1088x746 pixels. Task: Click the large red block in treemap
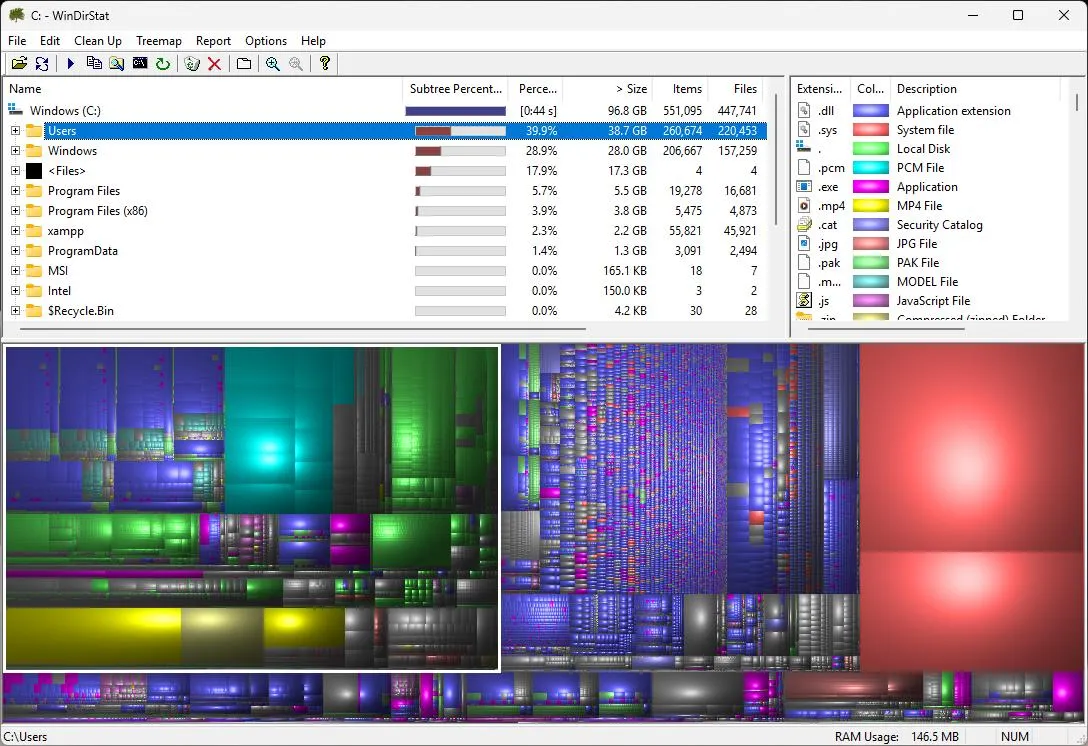(x=971, y=448)
